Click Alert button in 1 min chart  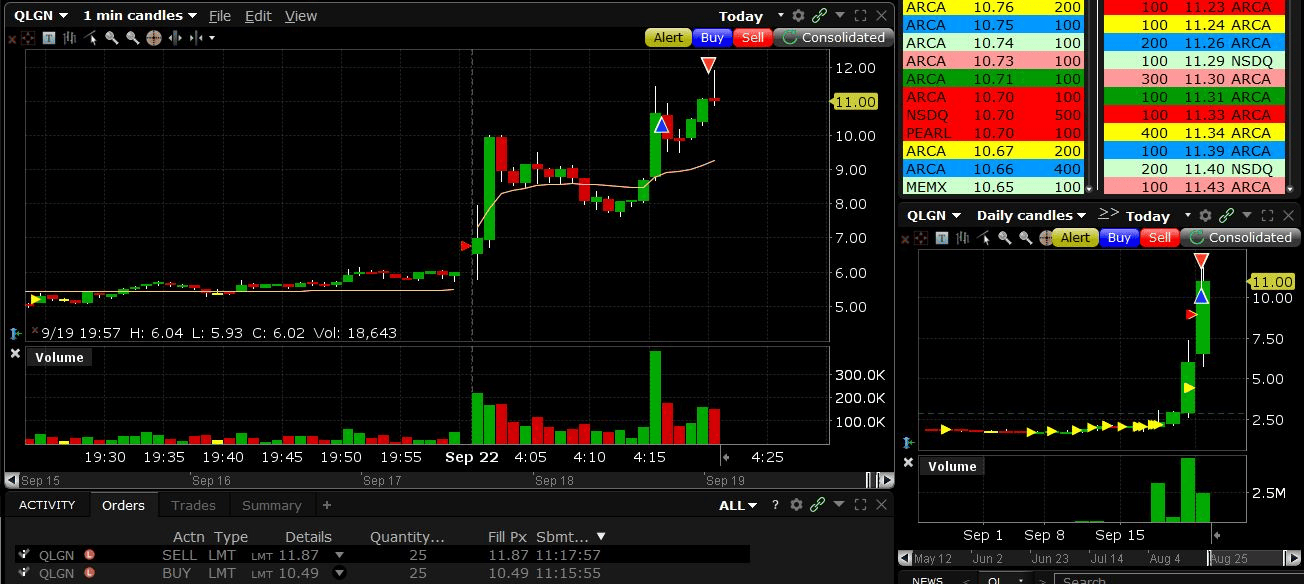[668, 37]
